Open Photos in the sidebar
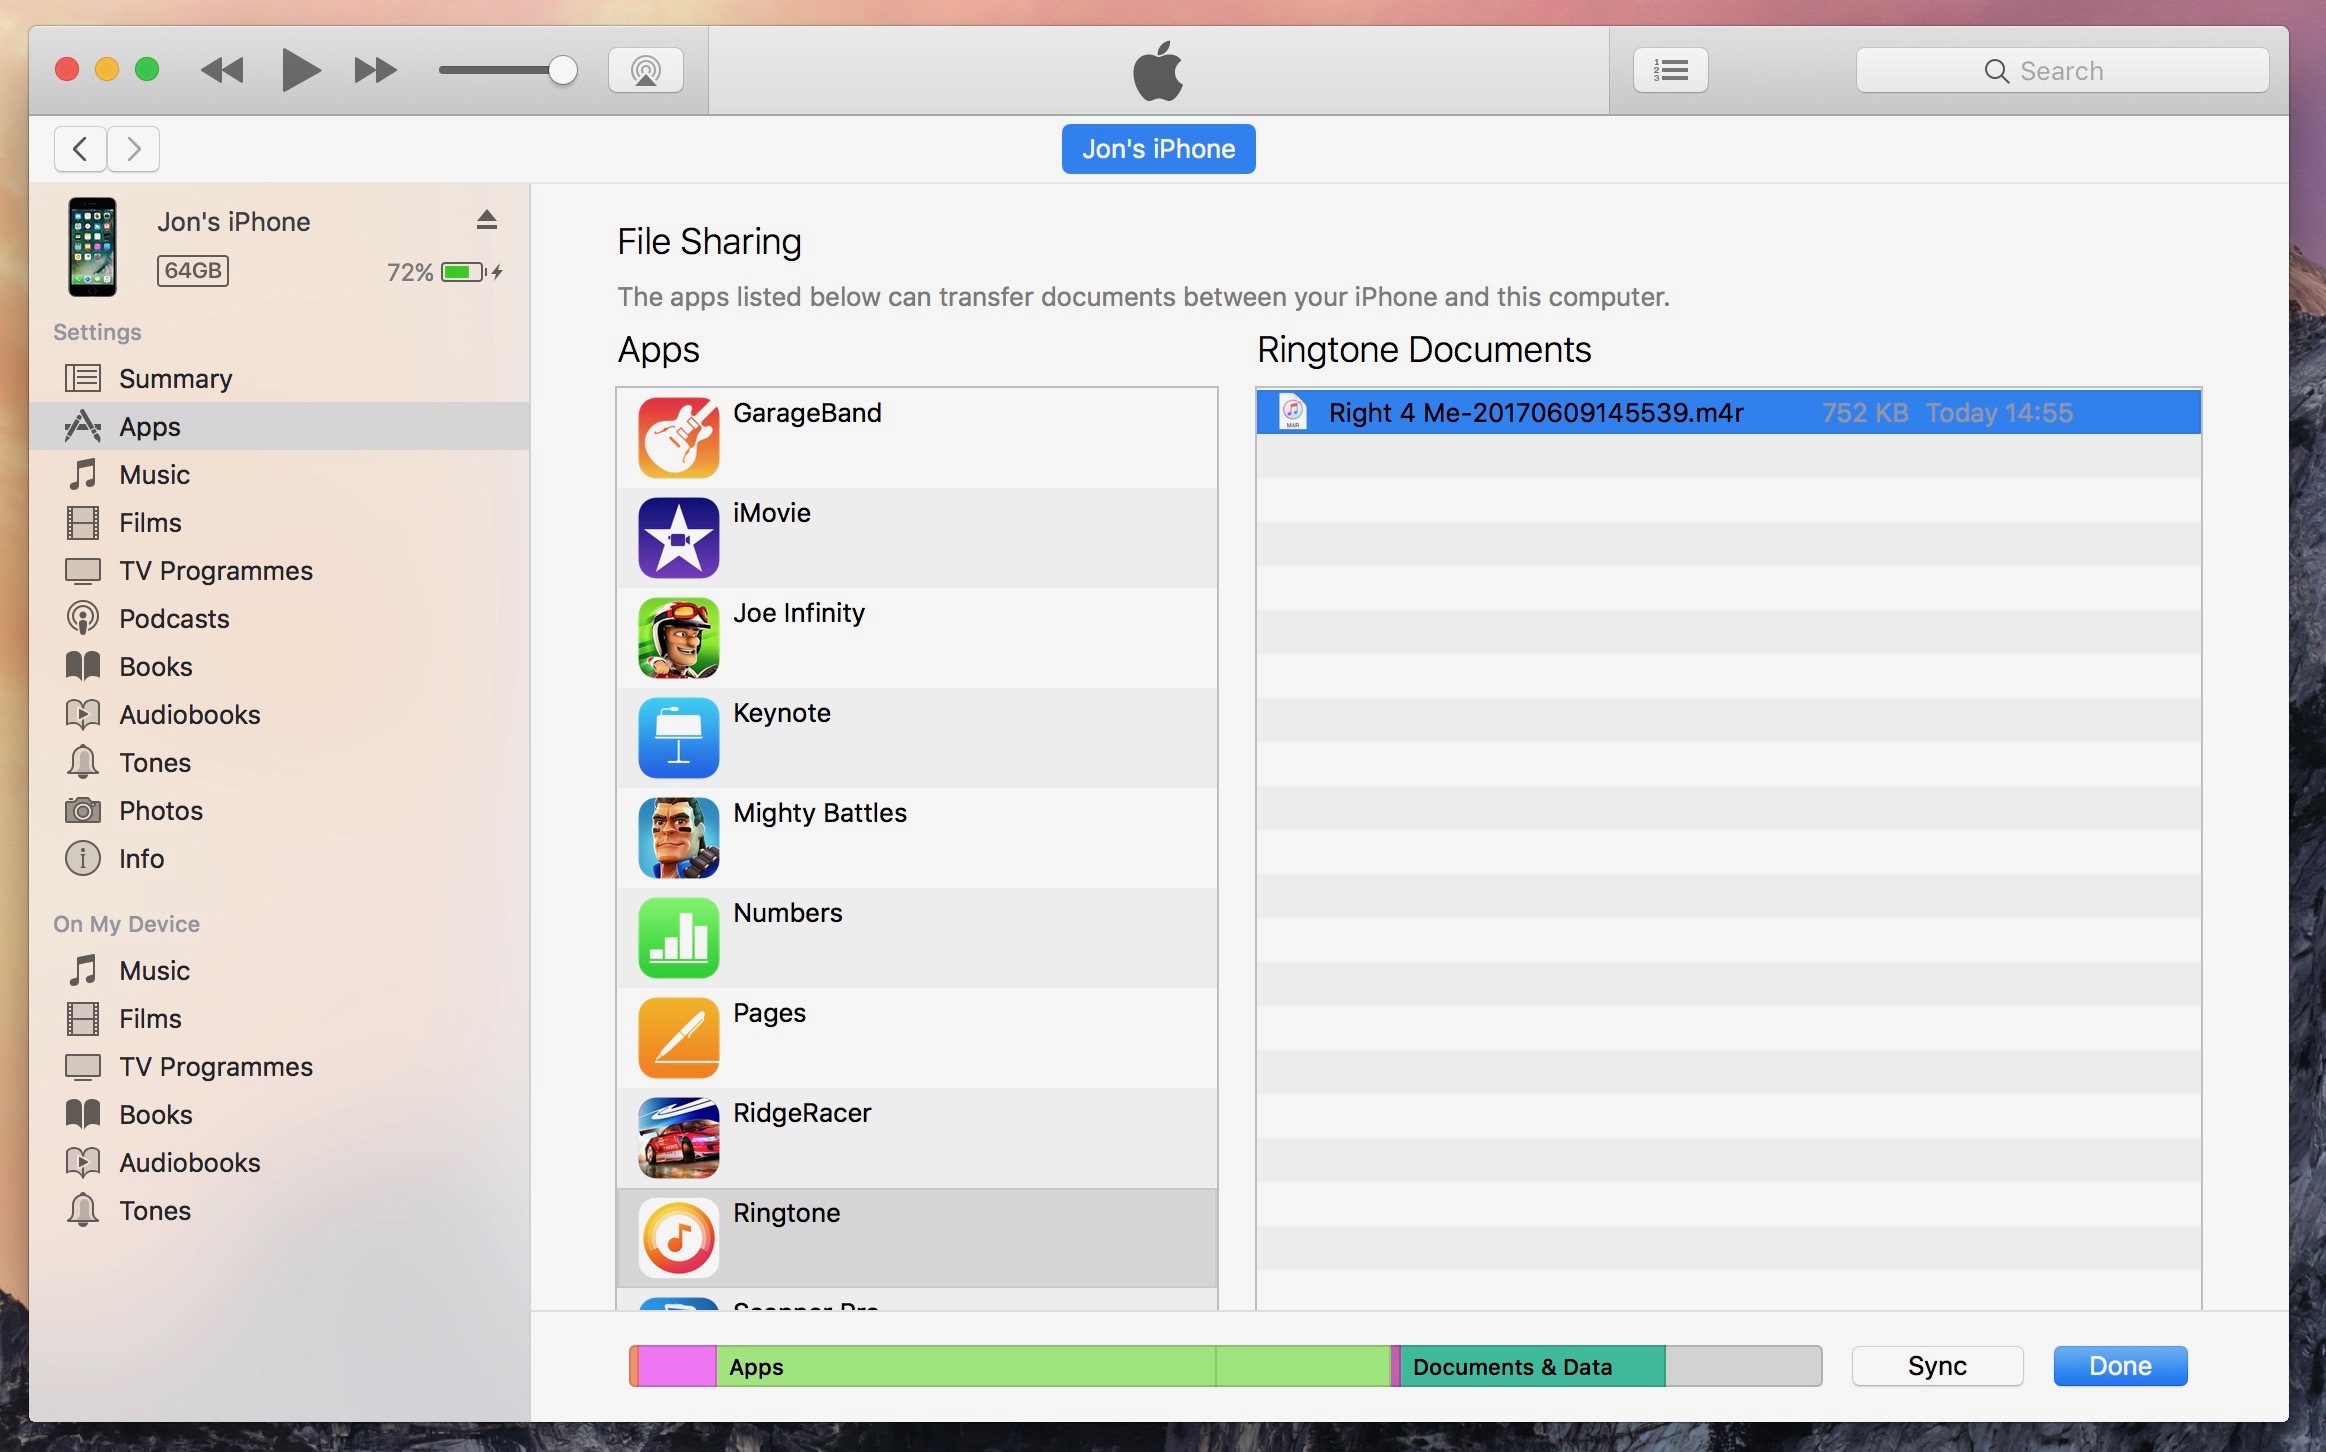Viewport: 2326px width, 1452px height. (x=280, y=810)
